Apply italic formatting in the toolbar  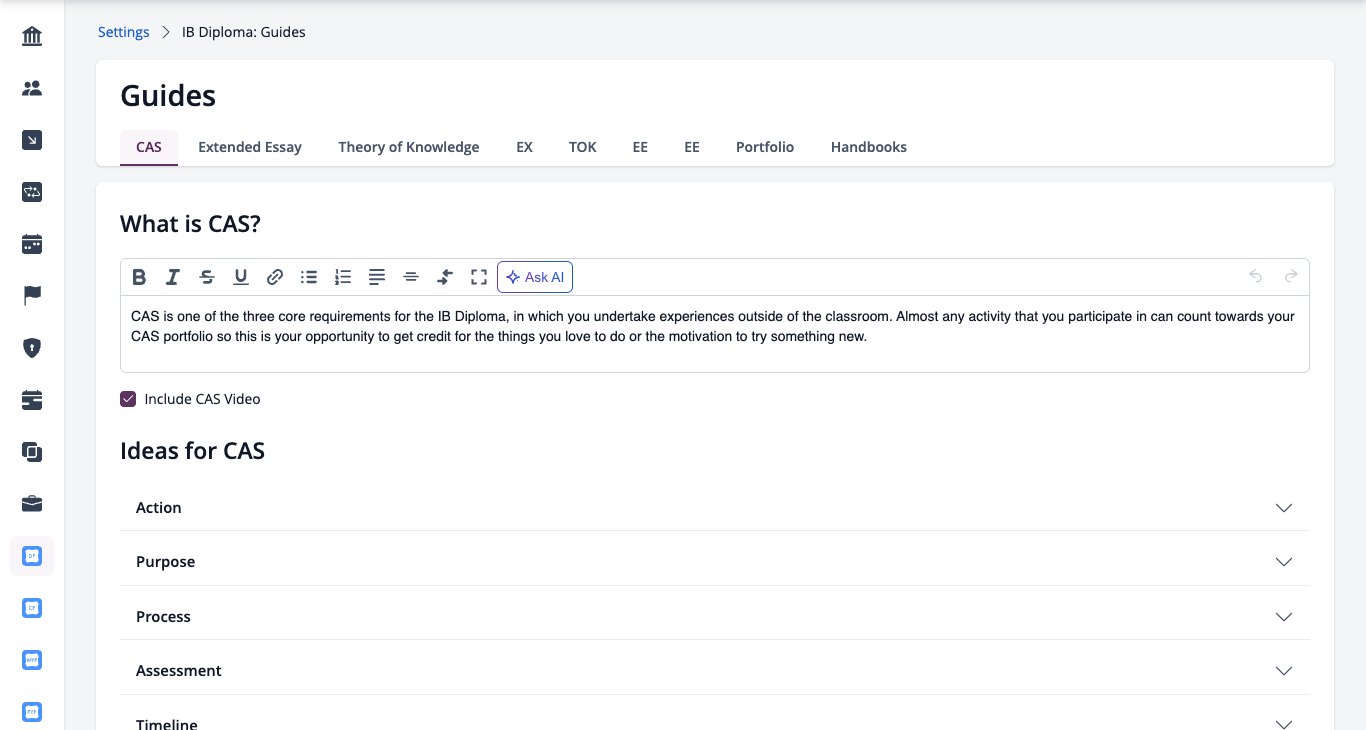coord(173,277)
